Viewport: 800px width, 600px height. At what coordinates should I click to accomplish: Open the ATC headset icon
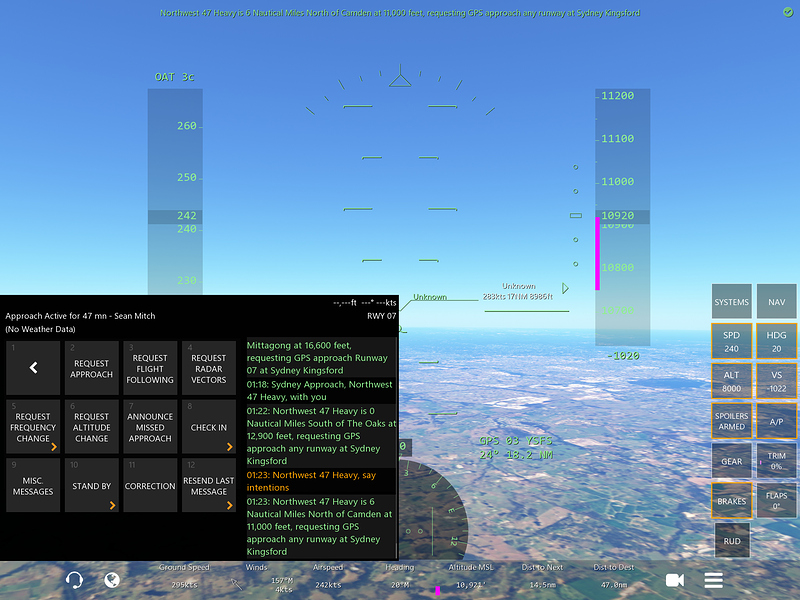pyautogui.click(x=74, y=580)
